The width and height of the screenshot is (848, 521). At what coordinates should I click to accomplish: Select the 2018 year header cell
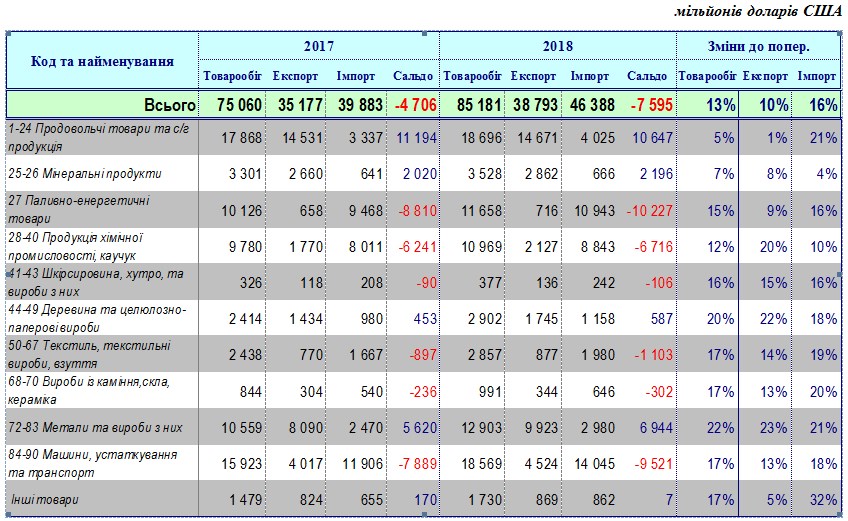[x=557, y=46]
